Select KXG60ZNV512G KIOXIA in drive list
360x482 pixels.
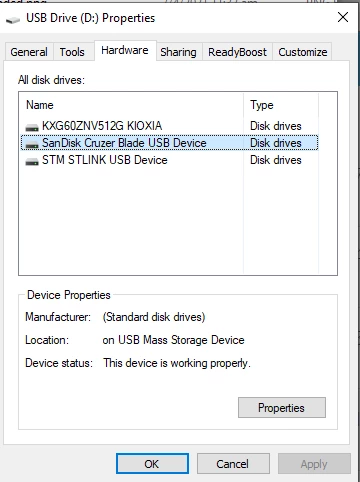click(x=169, y=126)
